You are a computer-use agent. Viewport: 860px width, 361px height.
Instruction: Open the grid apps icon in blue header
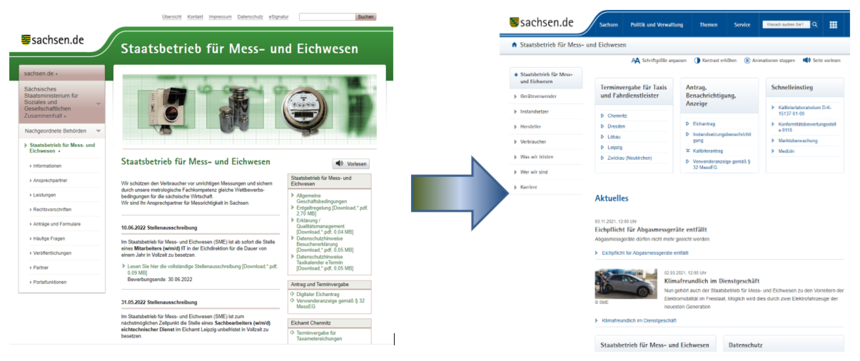coord(833,25)
